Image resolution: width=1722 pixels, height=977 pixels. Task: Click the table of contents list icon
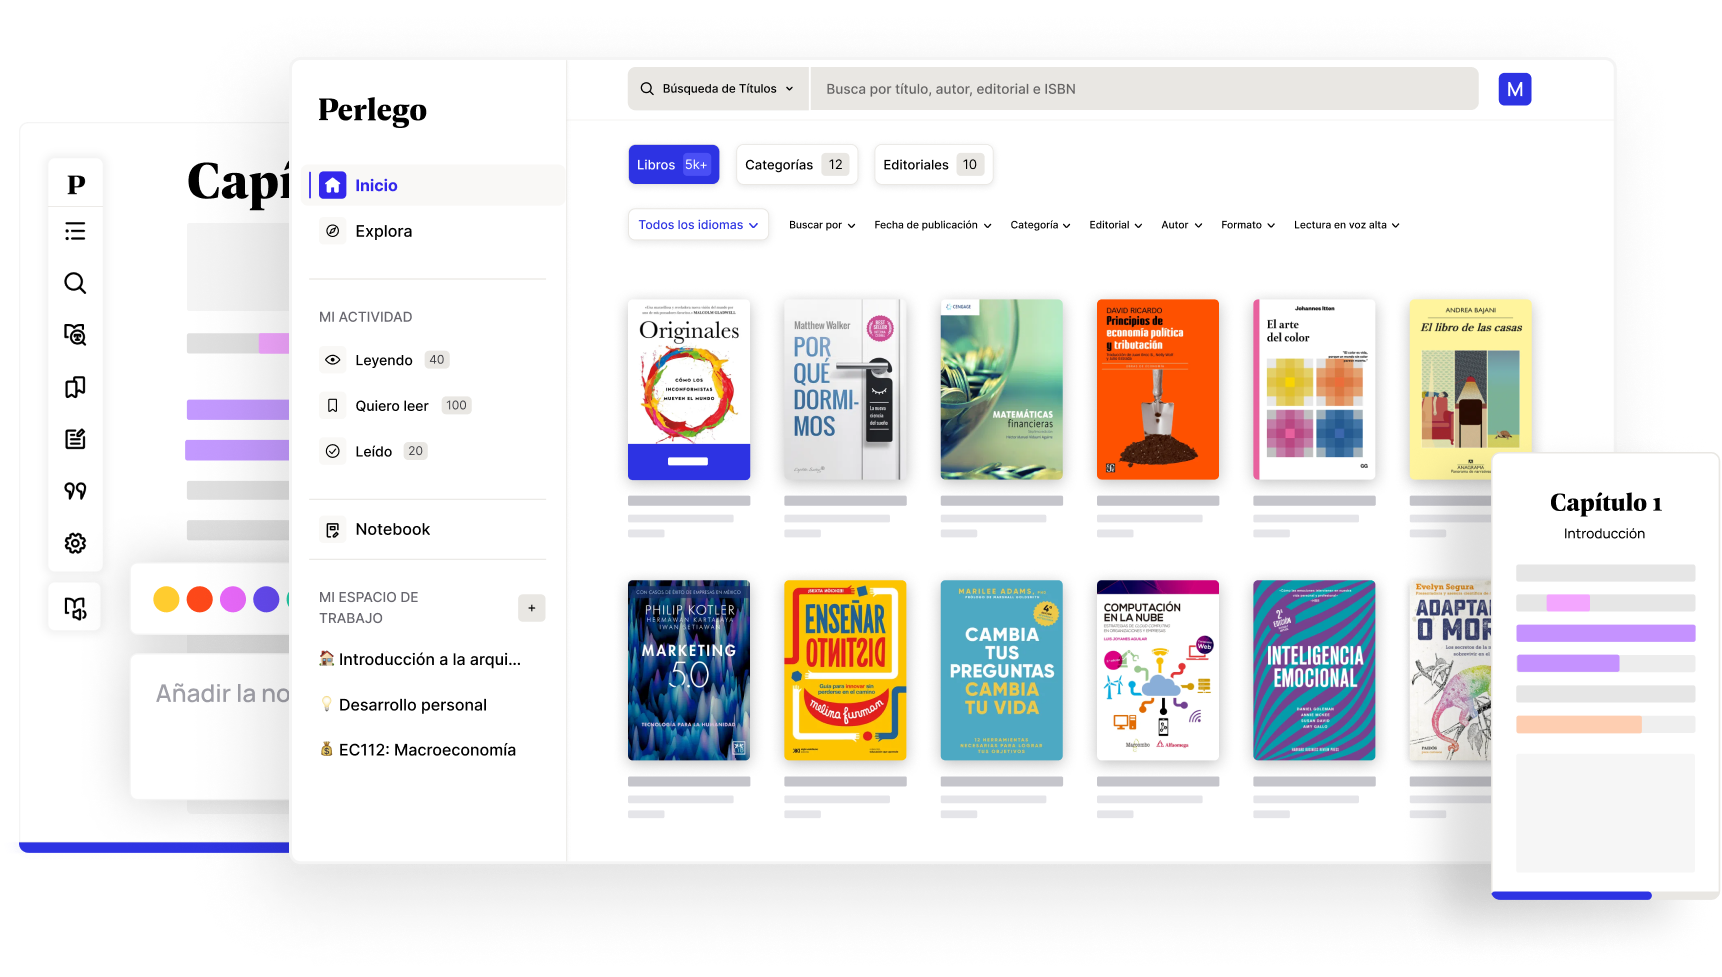75,232
